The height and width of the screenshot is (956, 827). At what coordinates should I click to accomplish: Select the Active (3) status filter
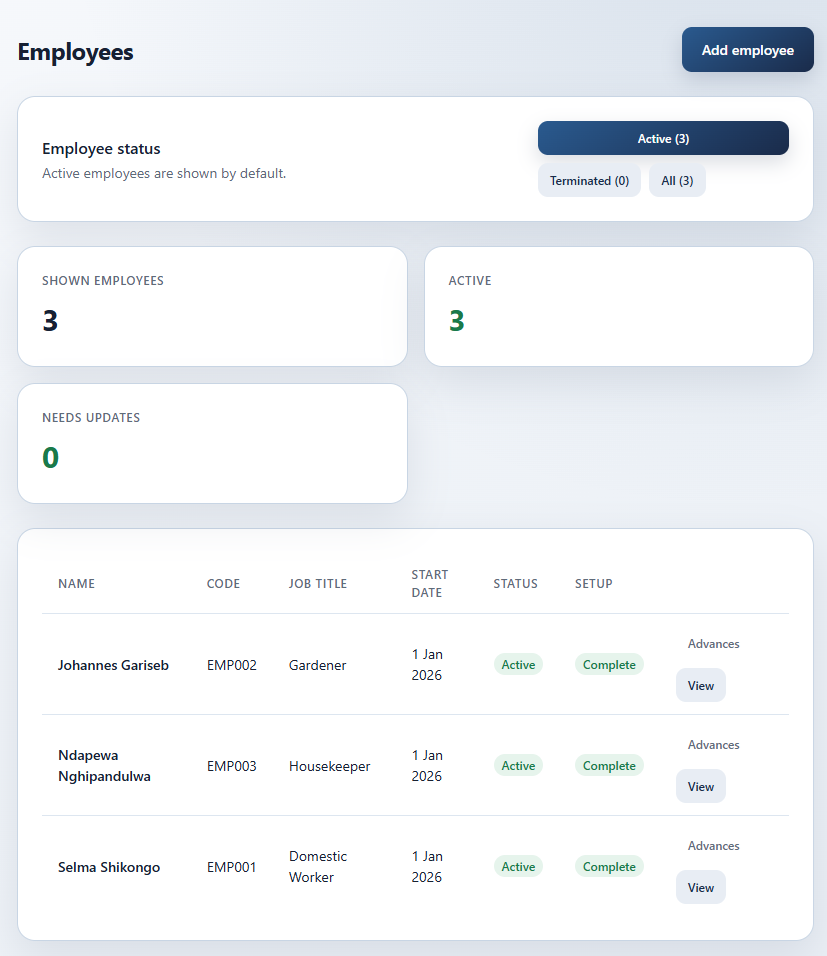coord(664,138)
